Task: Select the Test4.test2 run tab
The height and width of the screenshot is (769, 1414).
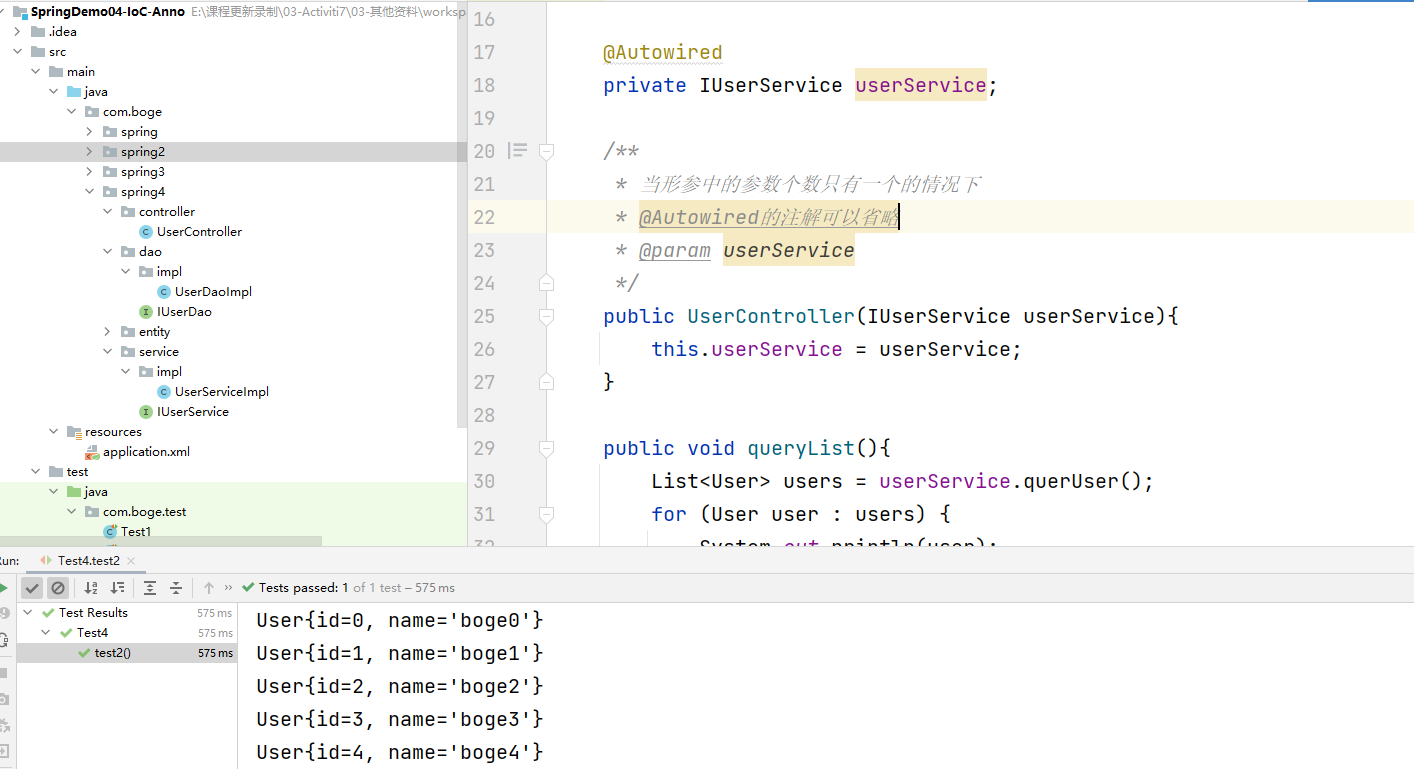Action: (x=88, y=561)
